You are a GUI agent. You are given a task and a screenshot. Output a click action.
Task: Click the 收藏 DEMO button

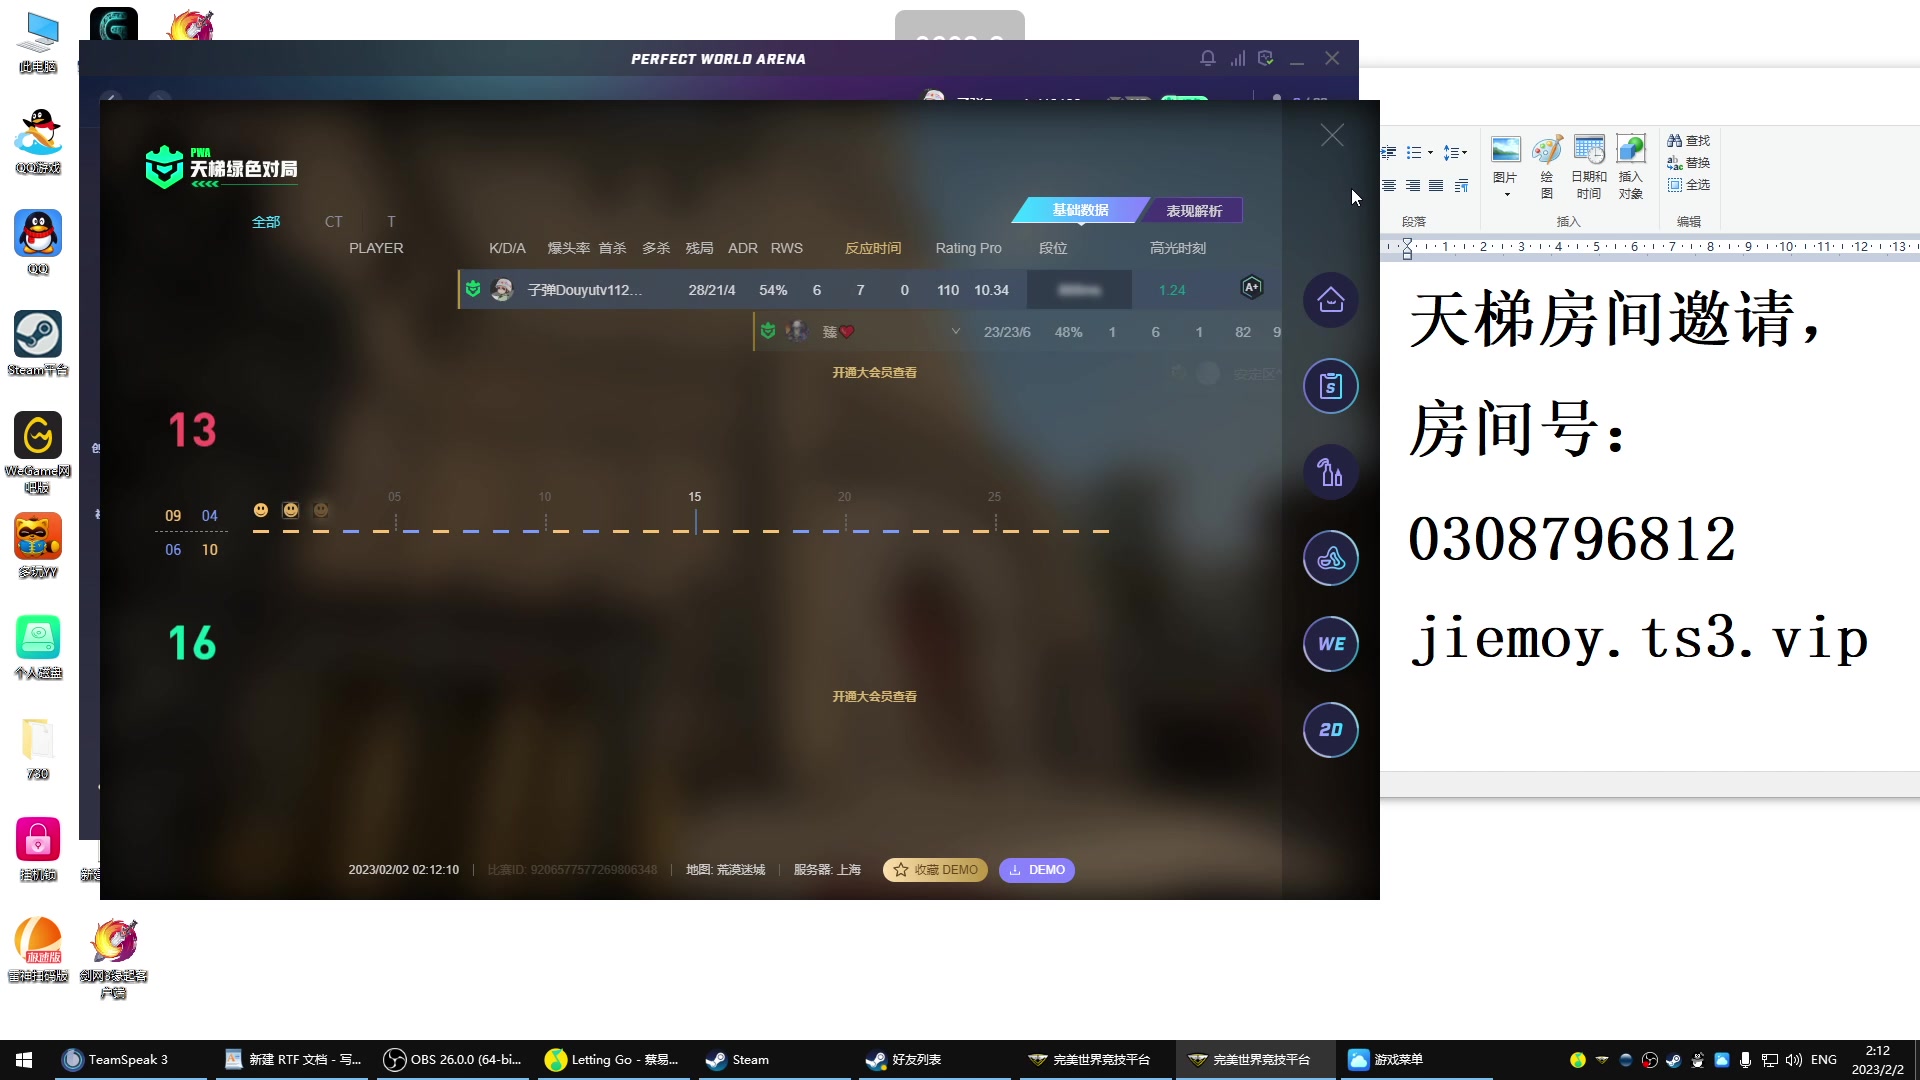click(x=935, y=870)
